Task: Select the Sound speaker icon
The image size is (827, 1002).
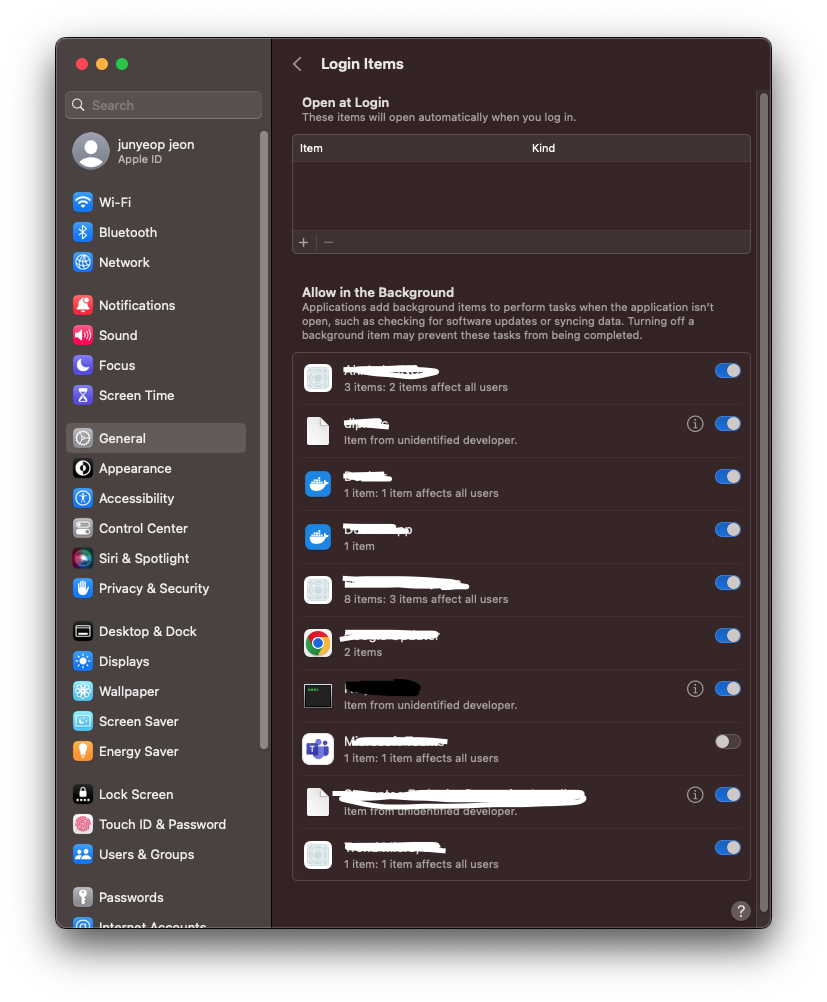Action: pyautogui.click(x=83, y=335)
